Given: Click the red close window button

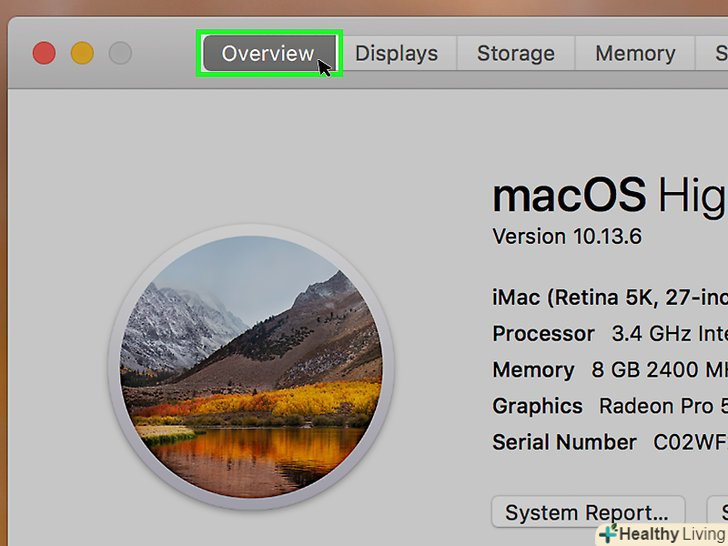Looking at the screenshot, I should [x=44, y=53].
